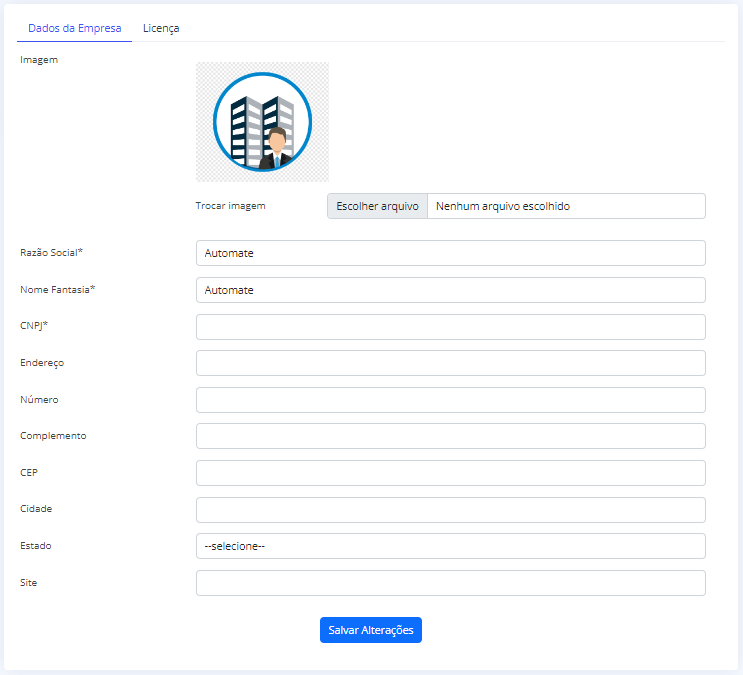Click the Nome Fantasia* label
This screenshot has width=743, height=675.
pyautogui.click(x=57, y=289)
